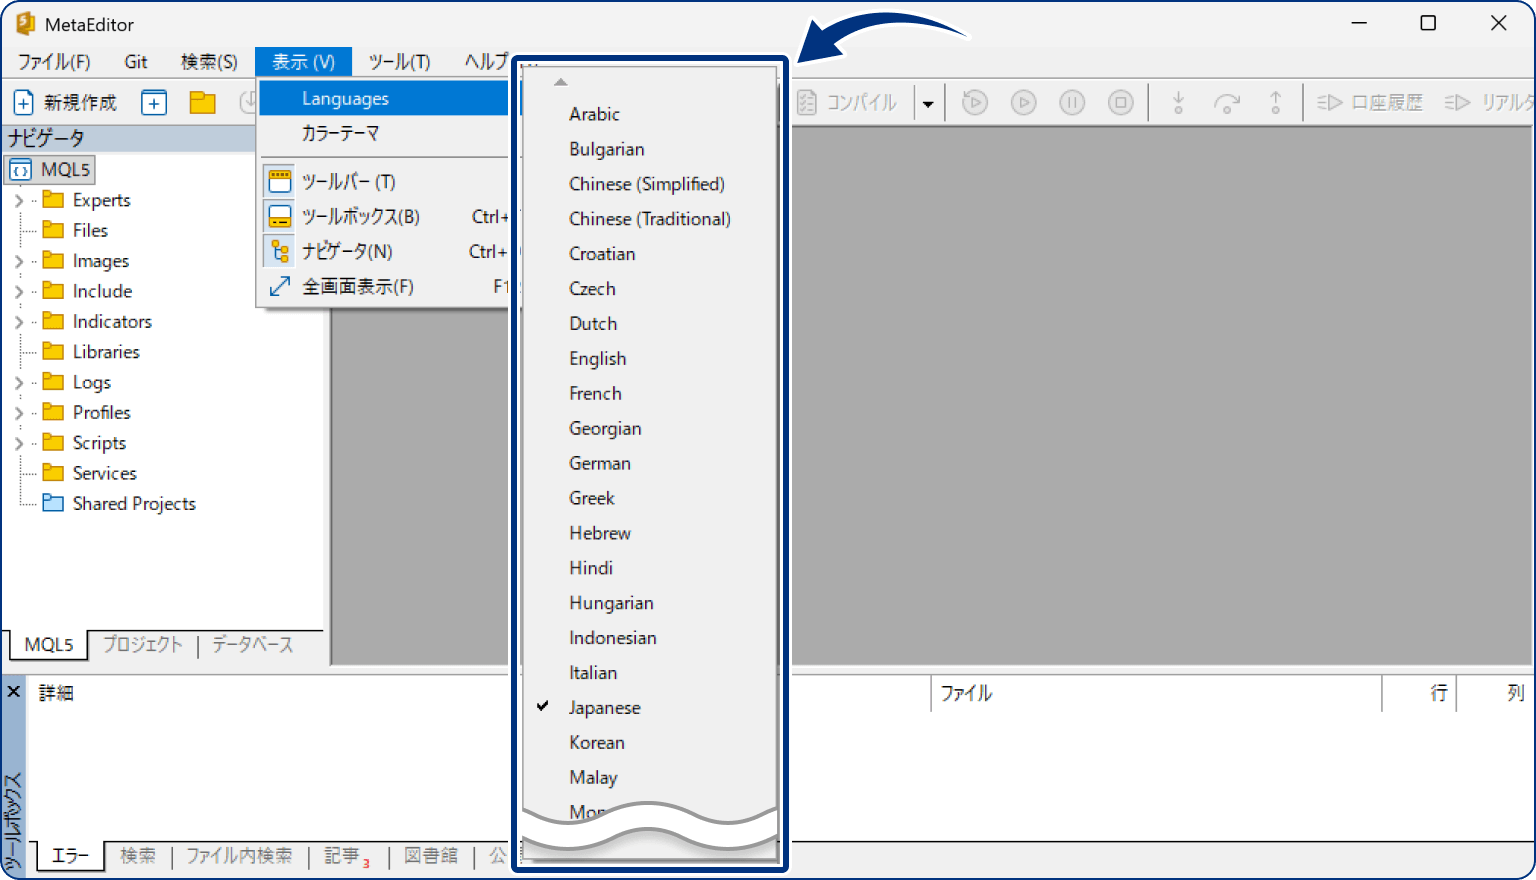Select English from the languages list
Image resolution: width=1536 pixels, height=880 pixels.
point(597,359)
